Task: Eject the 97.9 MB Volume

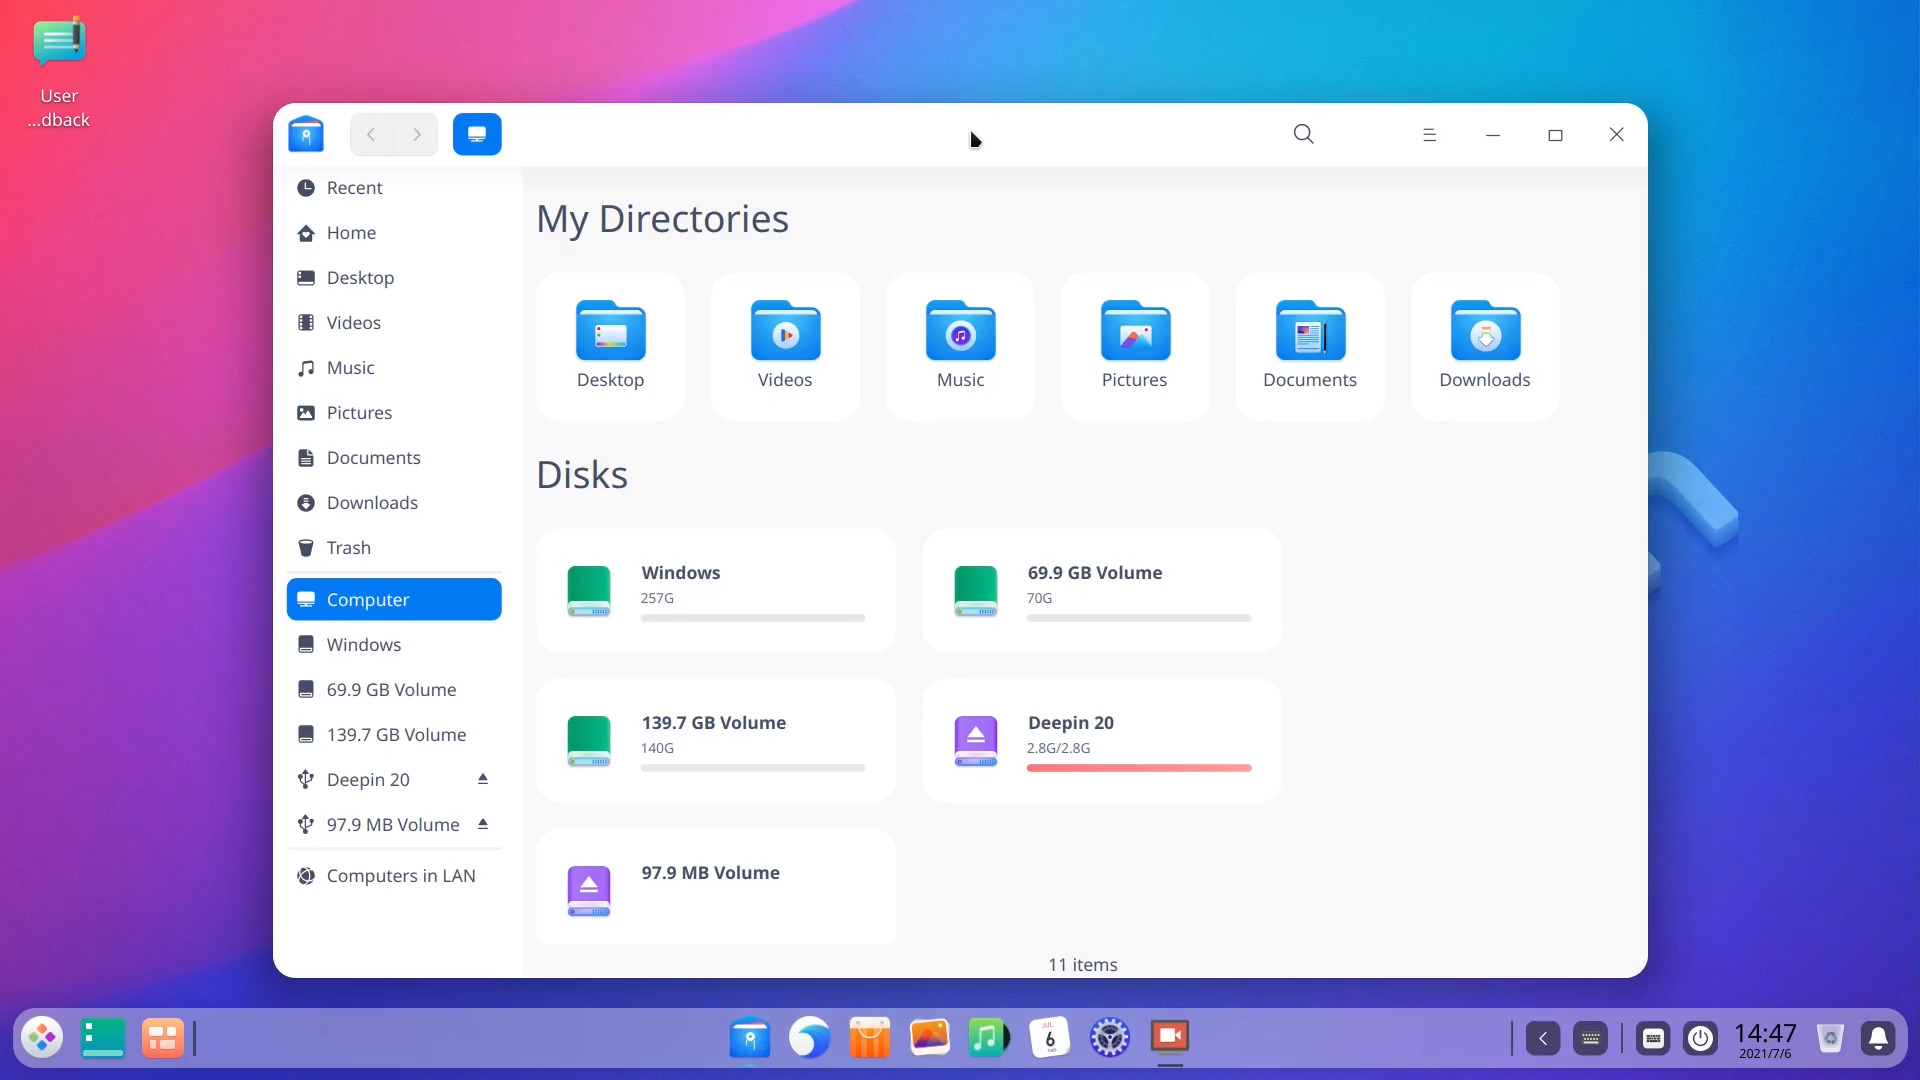Action: [482, 824]
